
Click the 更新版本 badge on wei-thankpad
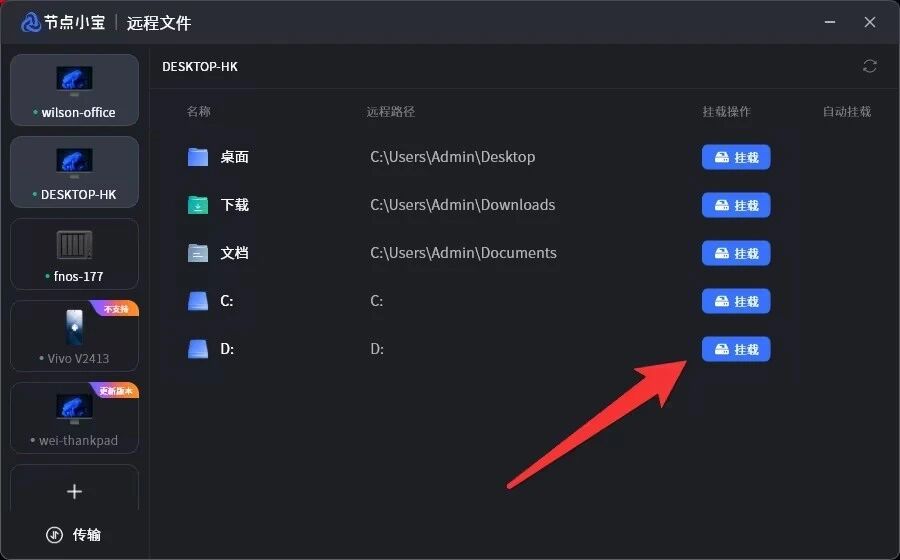(x=117, y=391)
